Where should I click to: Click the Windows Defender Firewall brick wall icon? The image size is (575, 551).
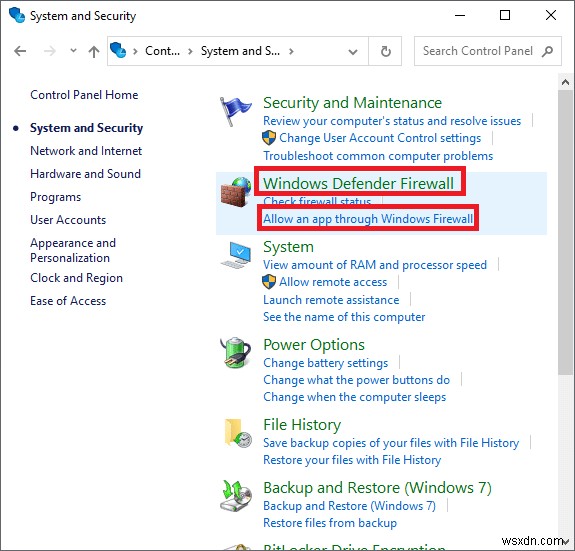click(x=236, y=192)
